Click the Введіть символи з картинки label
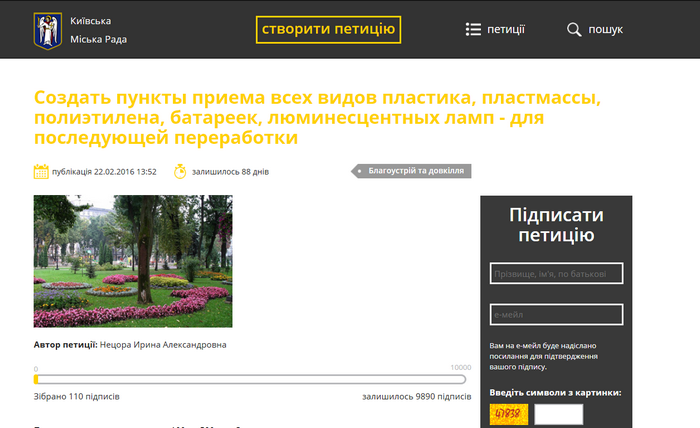Viewport: 700px width, 428px height. point(555,393)
